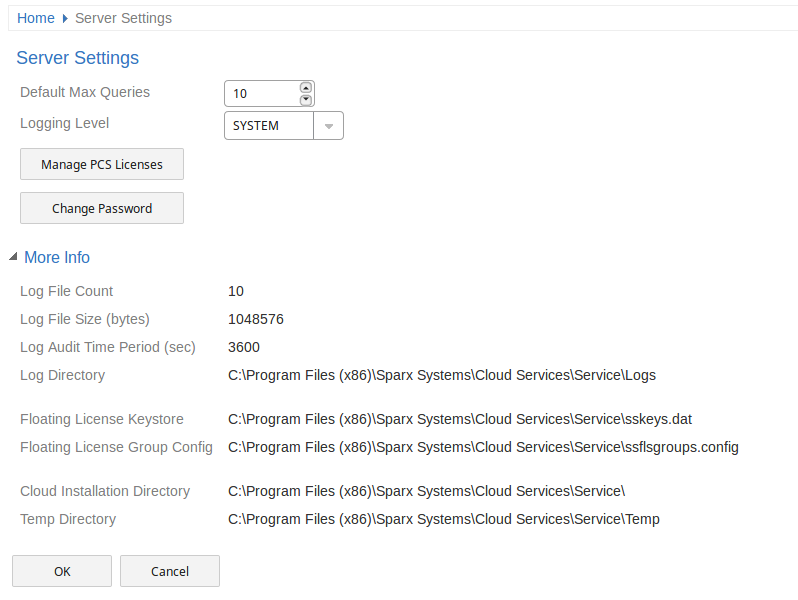Click the Log Directory path text
The width and height of the screenshot is (798, 600).
click(441, 376)
